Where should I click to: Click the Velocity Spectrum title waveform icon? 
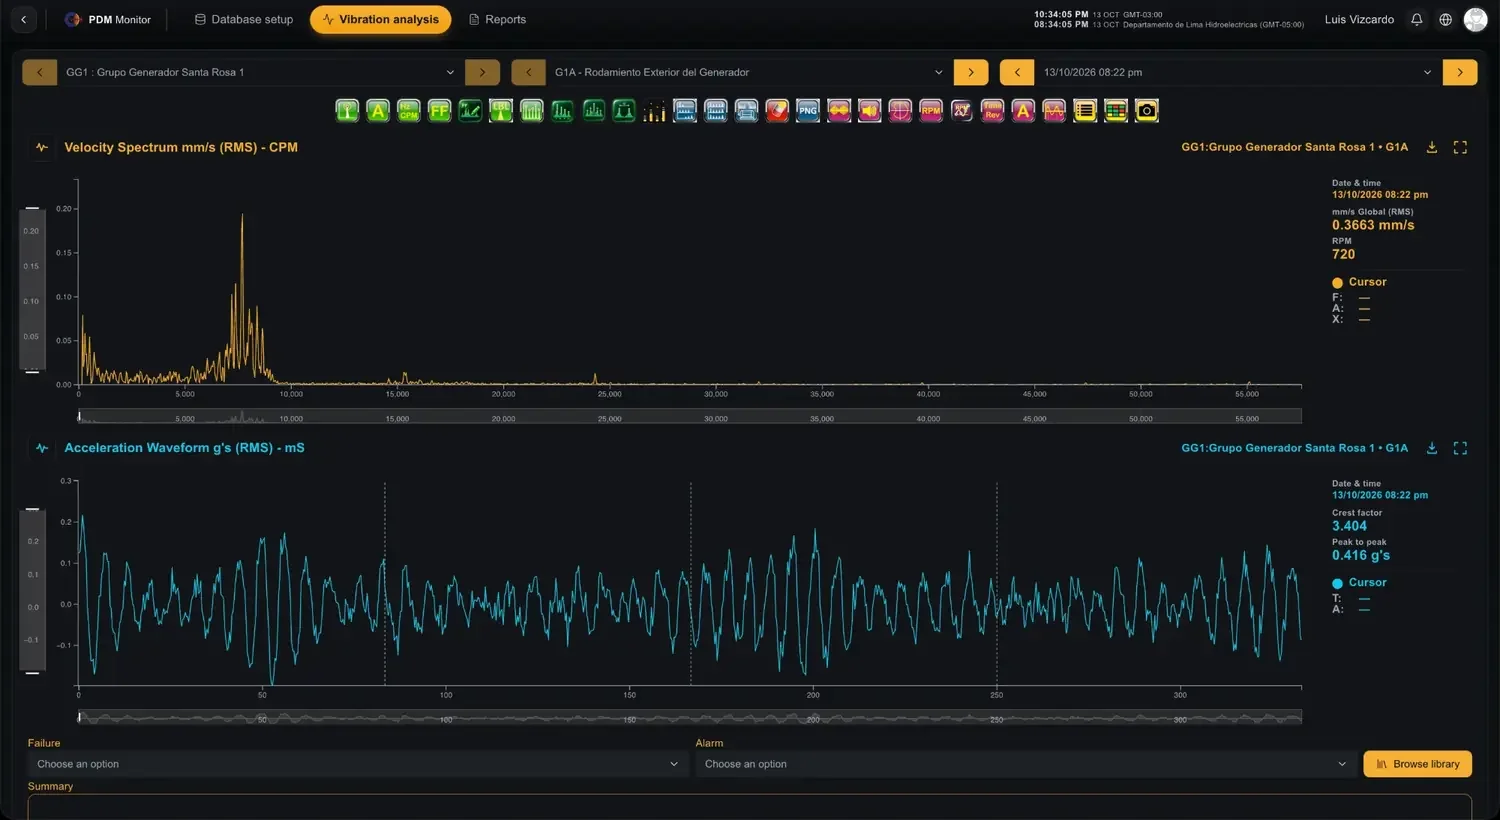pyautogui.click(x=42, y=147)
